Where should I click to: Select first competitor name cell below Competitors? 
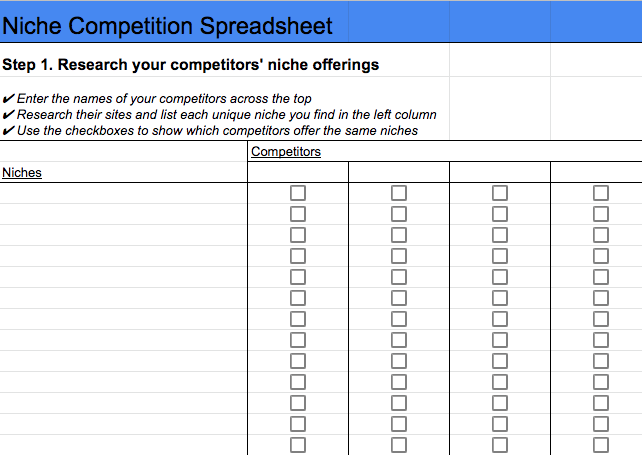click(298, 172)
